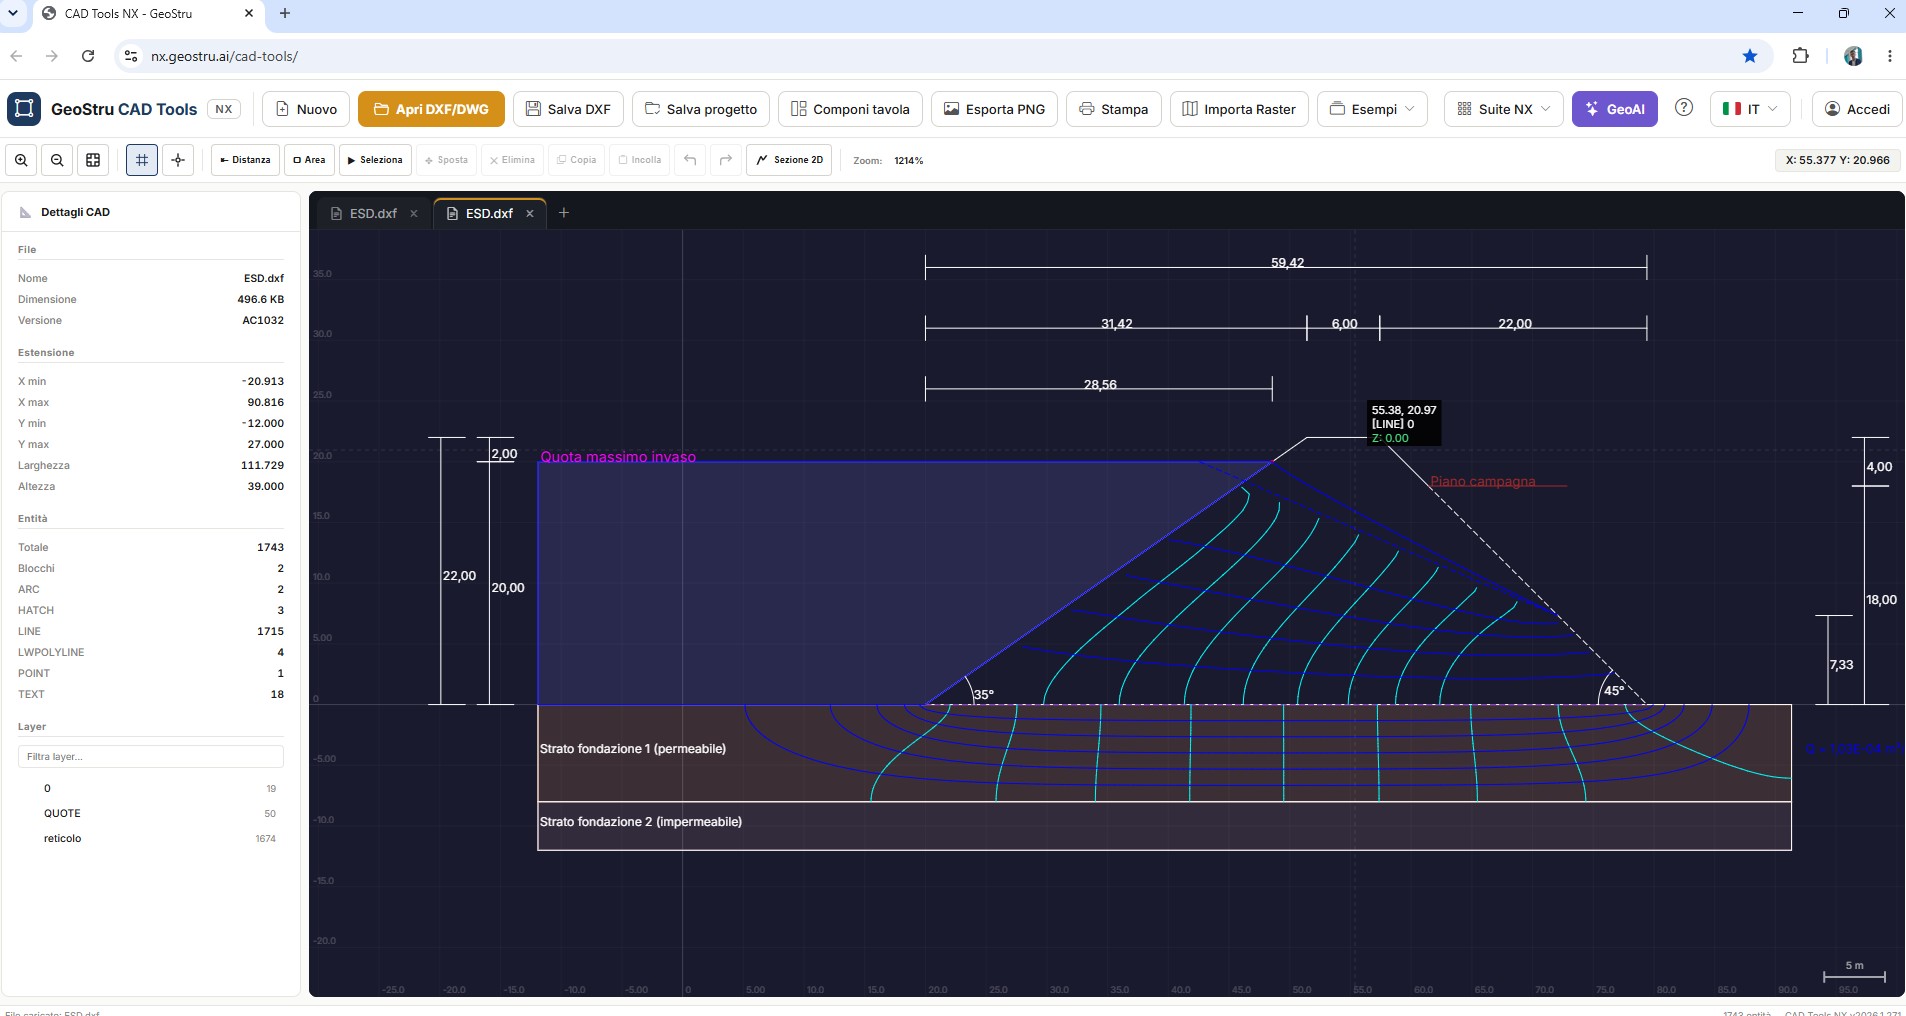The height and width of the screenshot is (1016, 1906).
Task: Click the browser reload icon
Action: (88, 56)
